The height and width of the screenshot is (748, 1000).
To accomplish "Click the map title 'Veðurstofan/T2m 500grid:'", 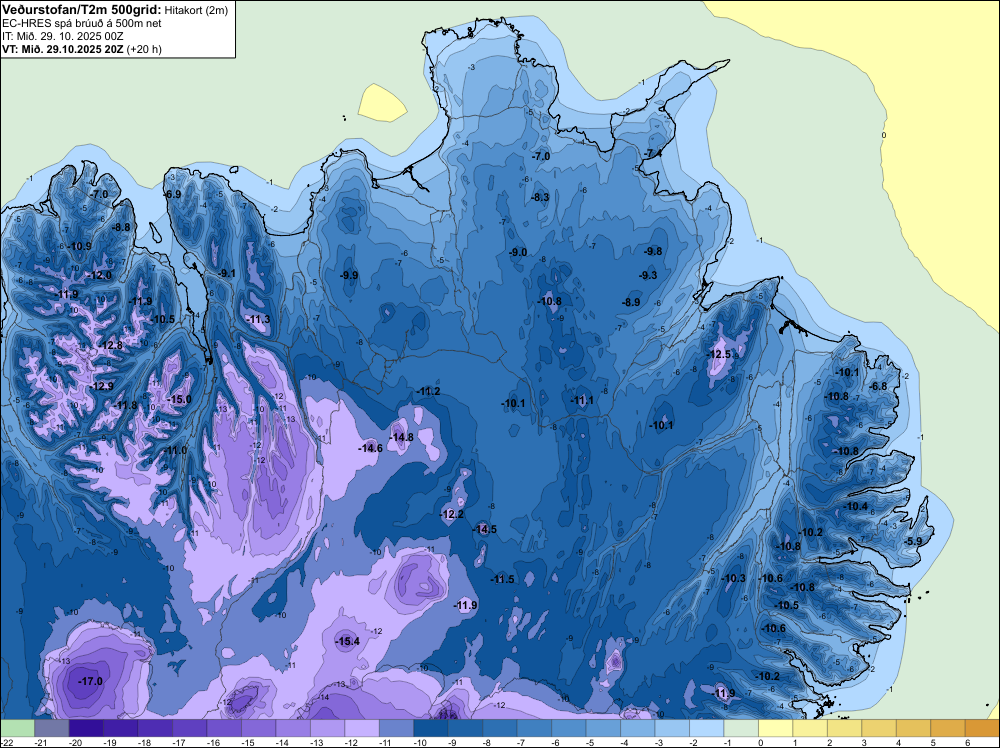I will (82, 10).
